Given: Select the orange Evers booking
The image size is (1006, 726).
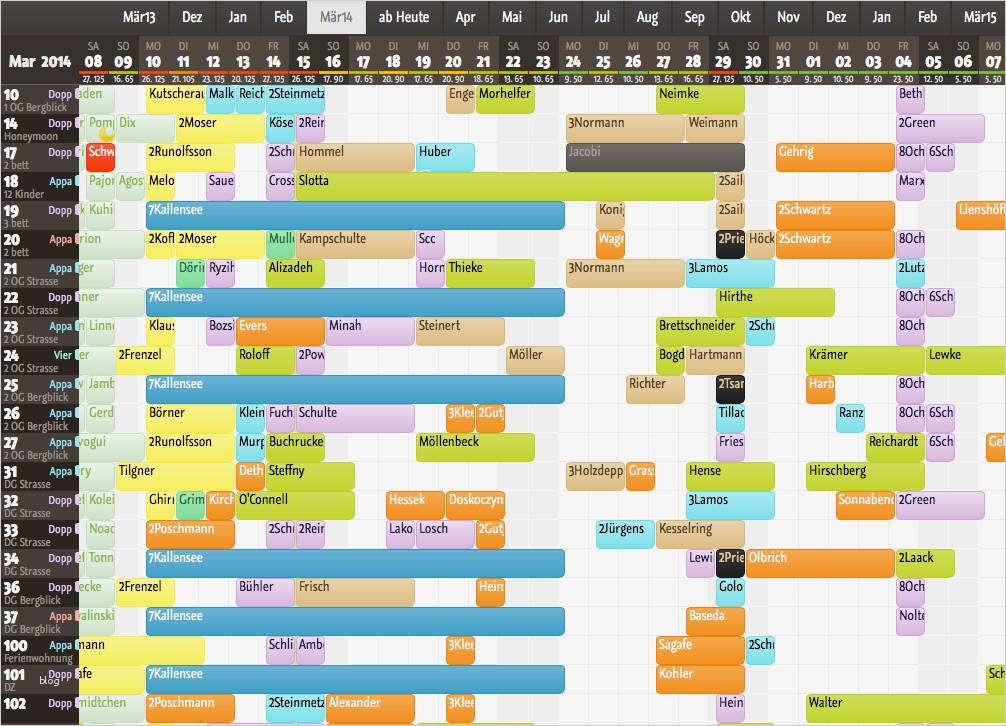Looking at the screenshot, I should pyautogui.click(x=280, y=331).
